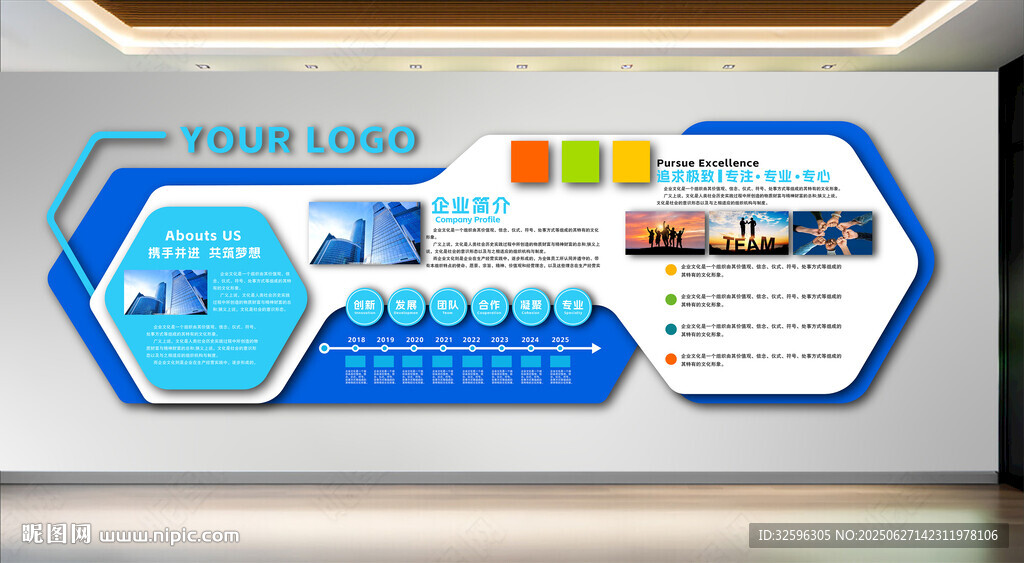Open skyscraper photo beside 企业简介
This screenshot has width=1024, height=563.
pyautogui.click(x=365, y=233)
